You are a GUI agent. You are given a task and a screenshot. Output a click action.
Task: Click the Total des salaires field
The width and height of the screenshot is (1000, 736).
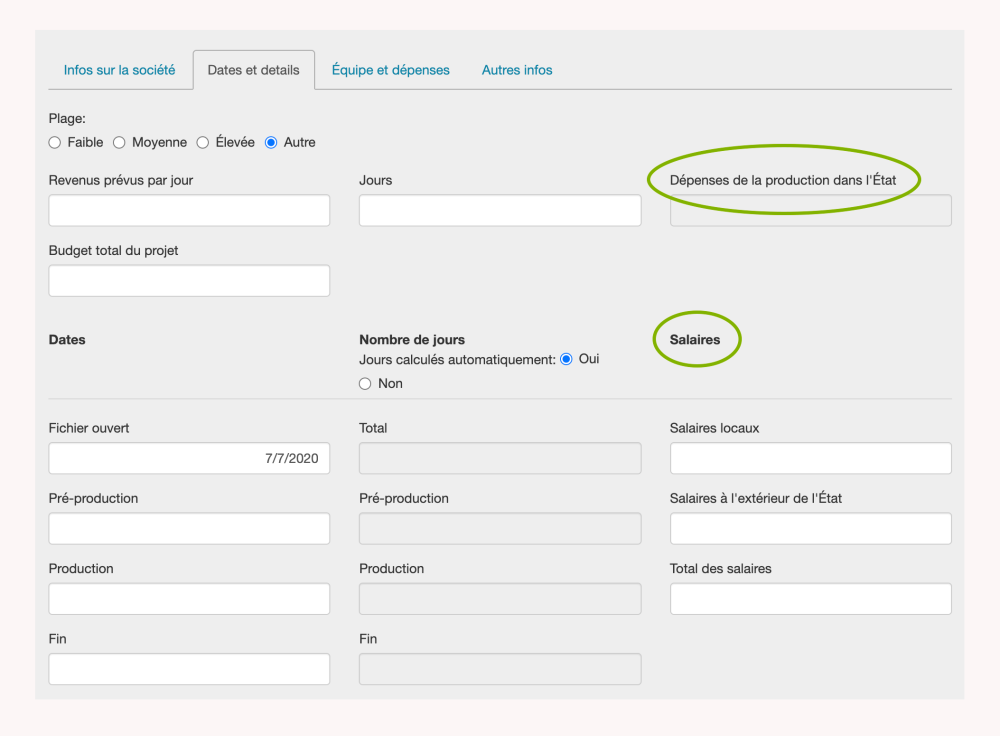(x=810, y=599)
